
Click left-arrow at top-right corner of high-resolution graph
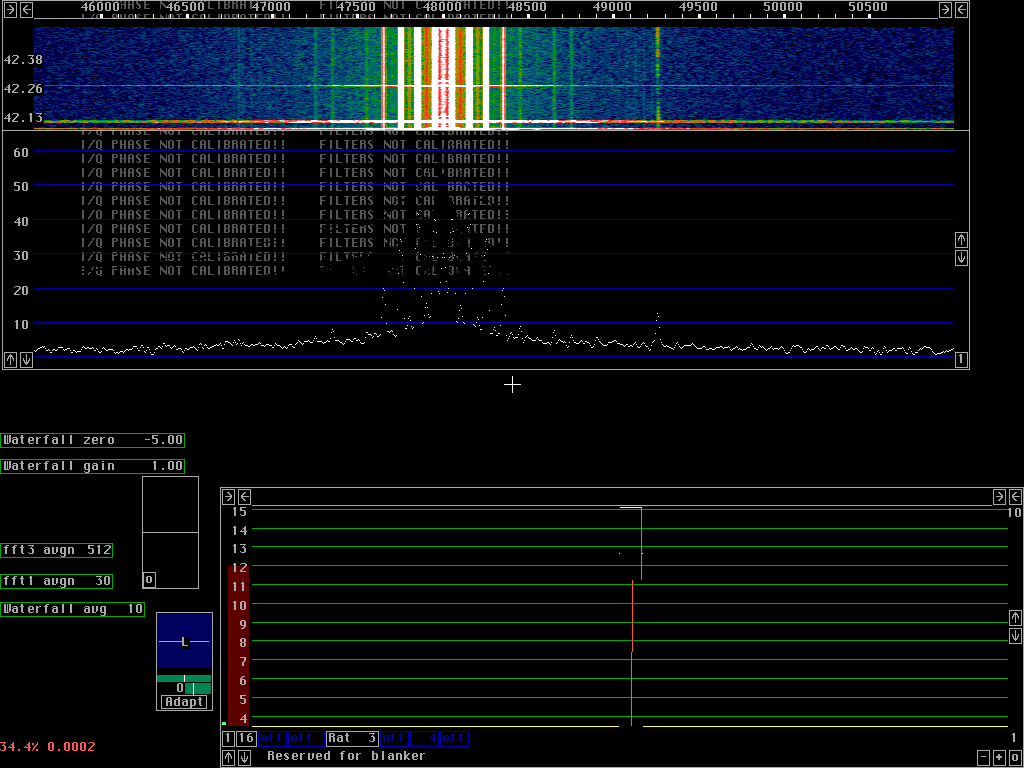pyautogui.click(x=1015, y=497)
